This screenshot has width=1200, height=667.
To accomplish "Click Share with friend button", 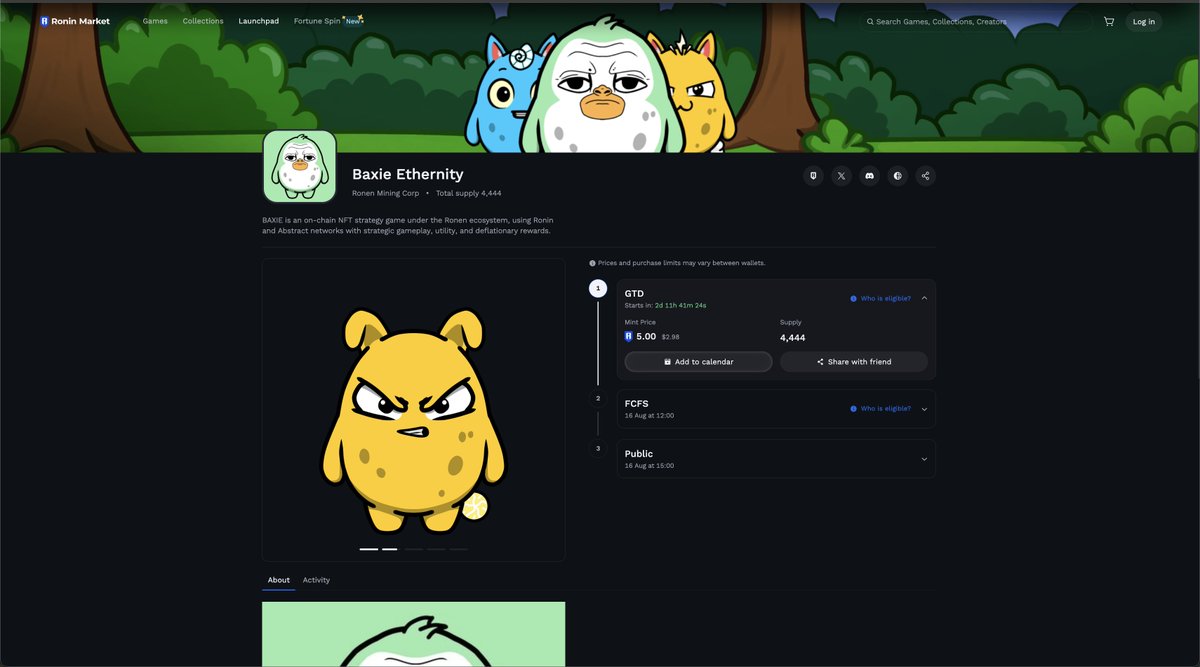I will (x=854, y=362).
